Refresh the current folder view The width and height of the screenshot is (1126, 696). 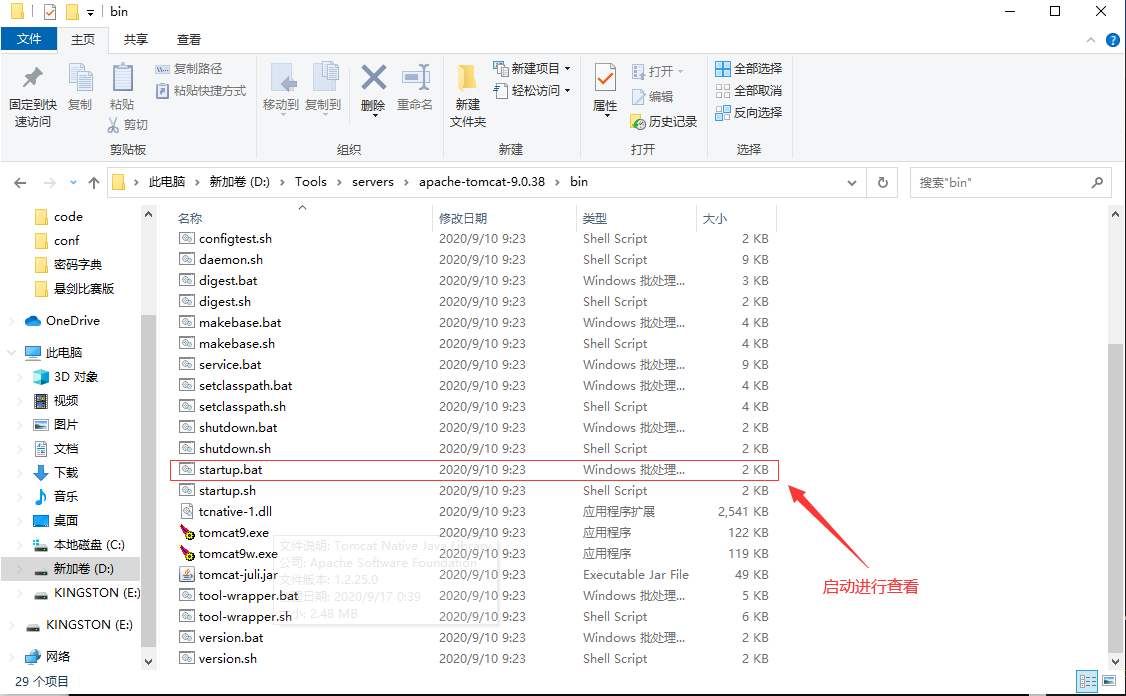click(x=883, y=182)
